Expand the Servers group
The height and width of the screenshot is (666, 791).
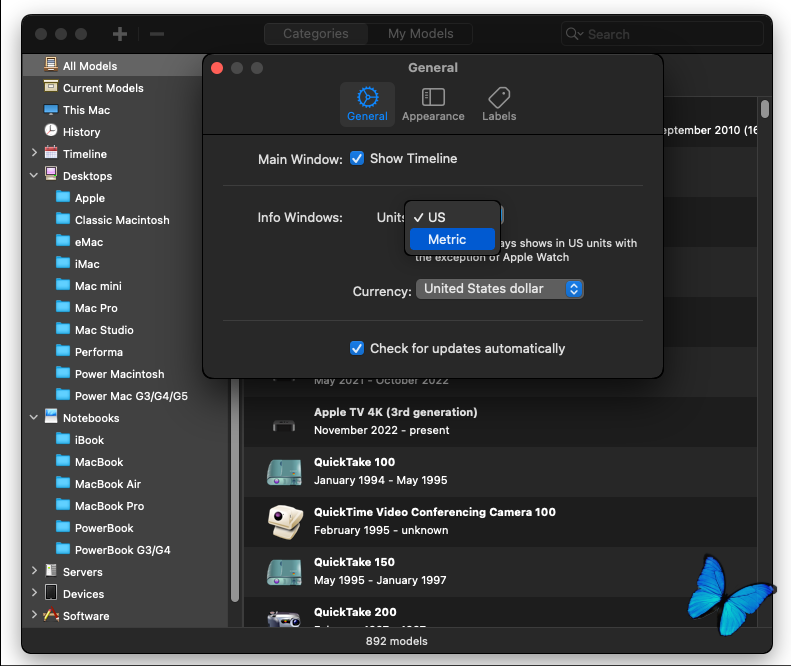34,571
